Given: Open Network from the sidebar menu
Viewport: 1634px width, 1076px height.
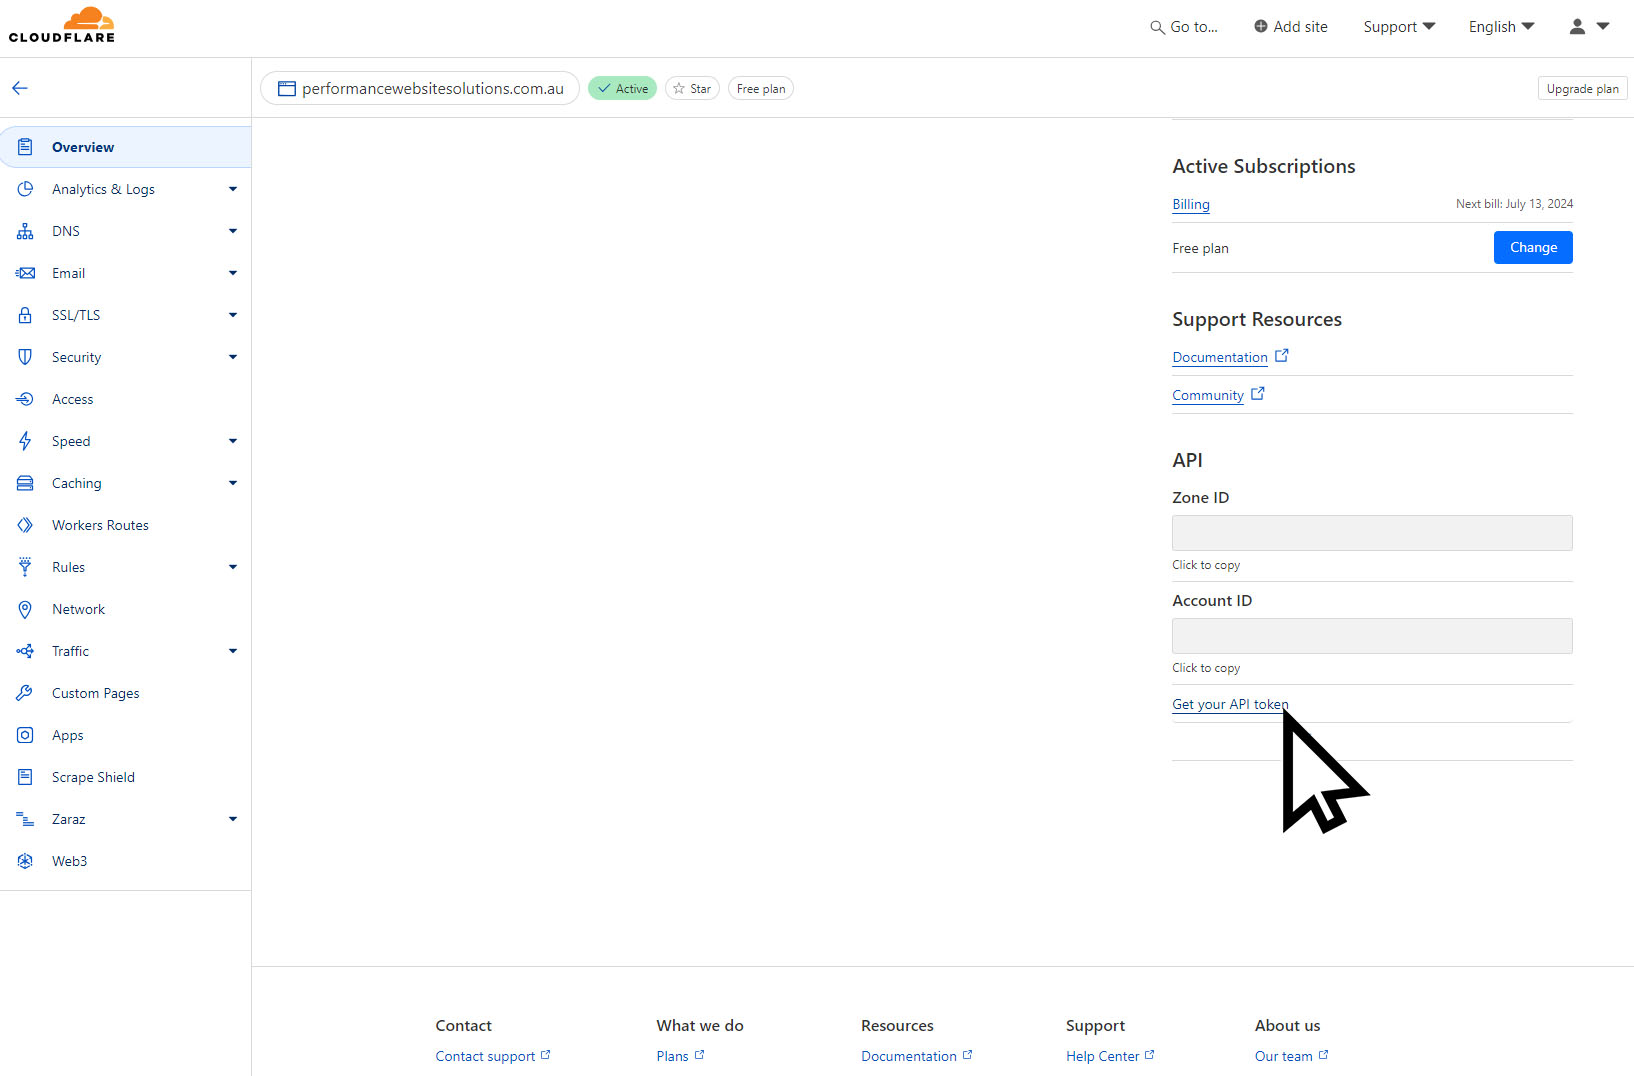Looking at the screenshot, I should click(x=78, y=609).
